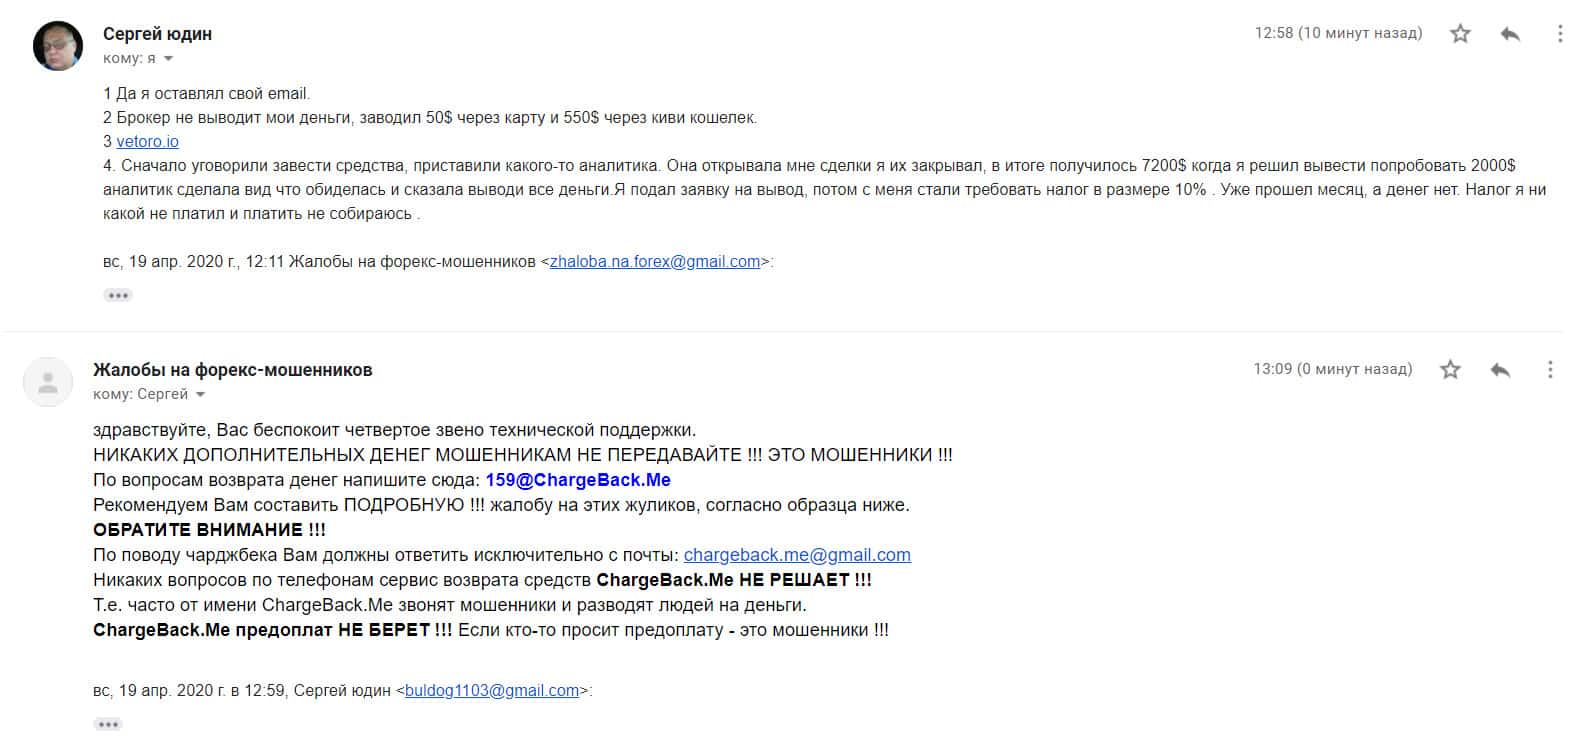This screenshot has height=744, width=1580.
Task: Expand recipient details under Сергей юдин
Action: tap(168, 59)
